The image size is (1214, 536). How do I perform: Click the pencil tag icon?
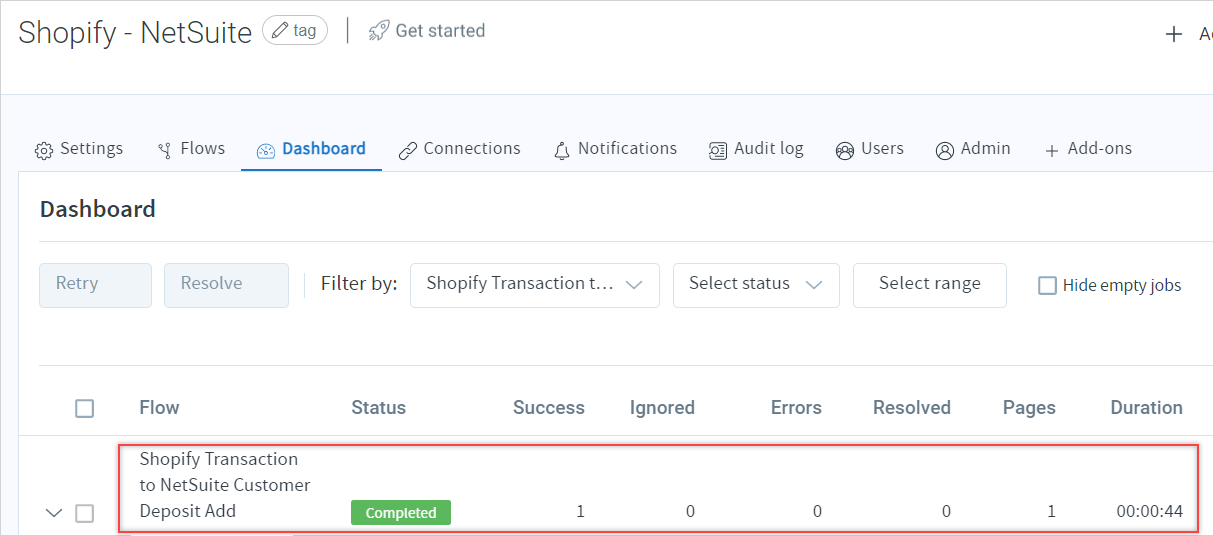pos(280,31)
